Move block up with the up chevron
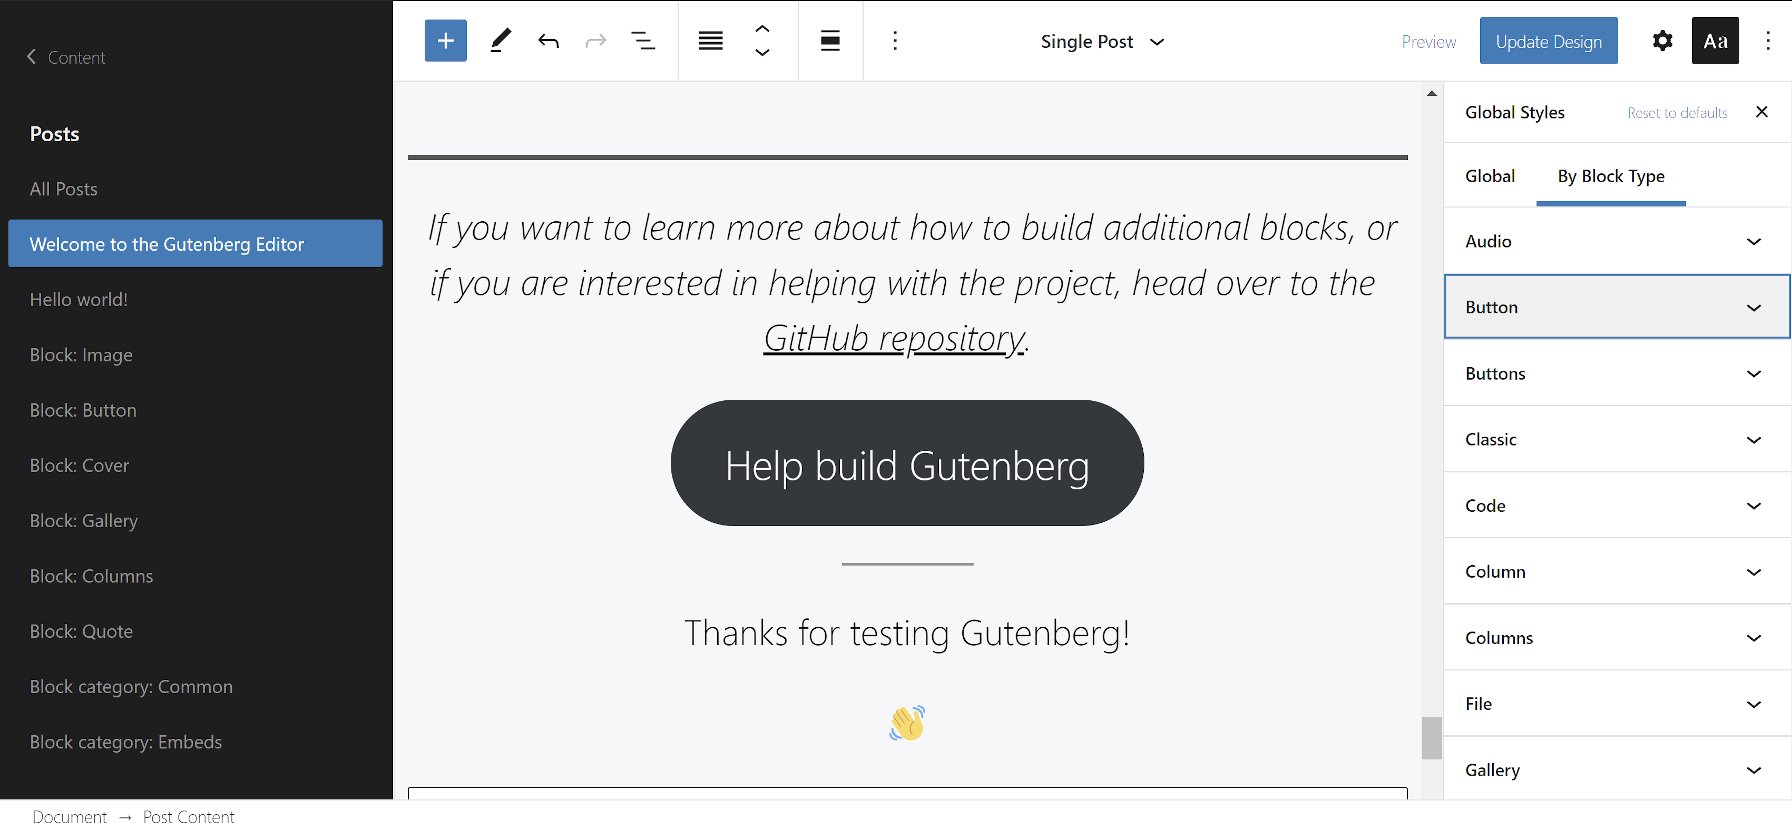 pyautogui.click(x=762, y=29)
